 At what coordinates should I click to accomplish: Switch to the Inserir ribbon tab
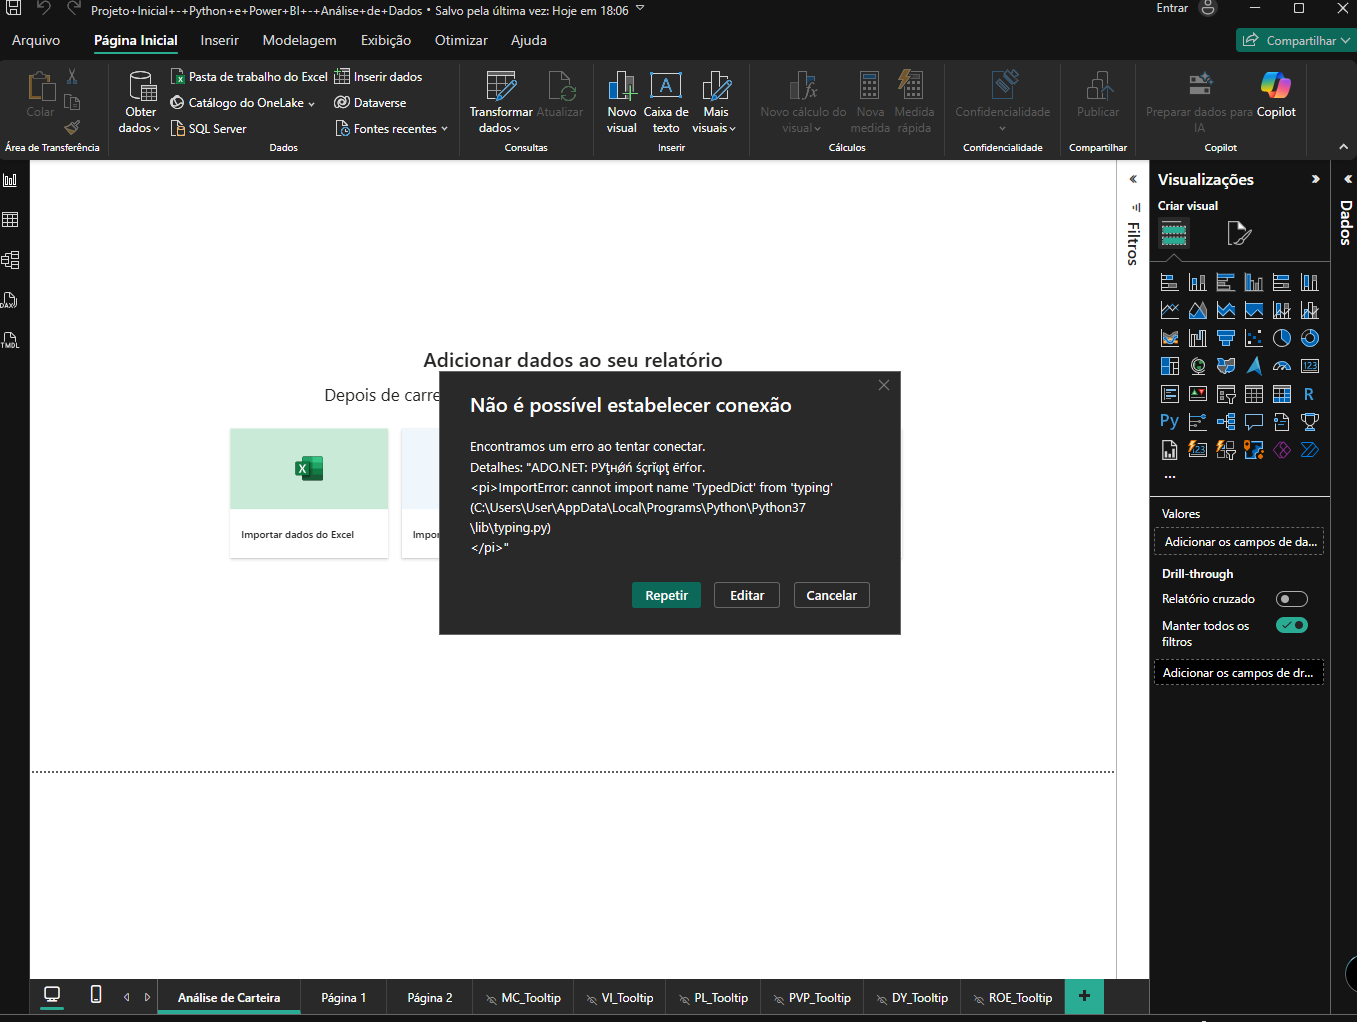(219, 41)
